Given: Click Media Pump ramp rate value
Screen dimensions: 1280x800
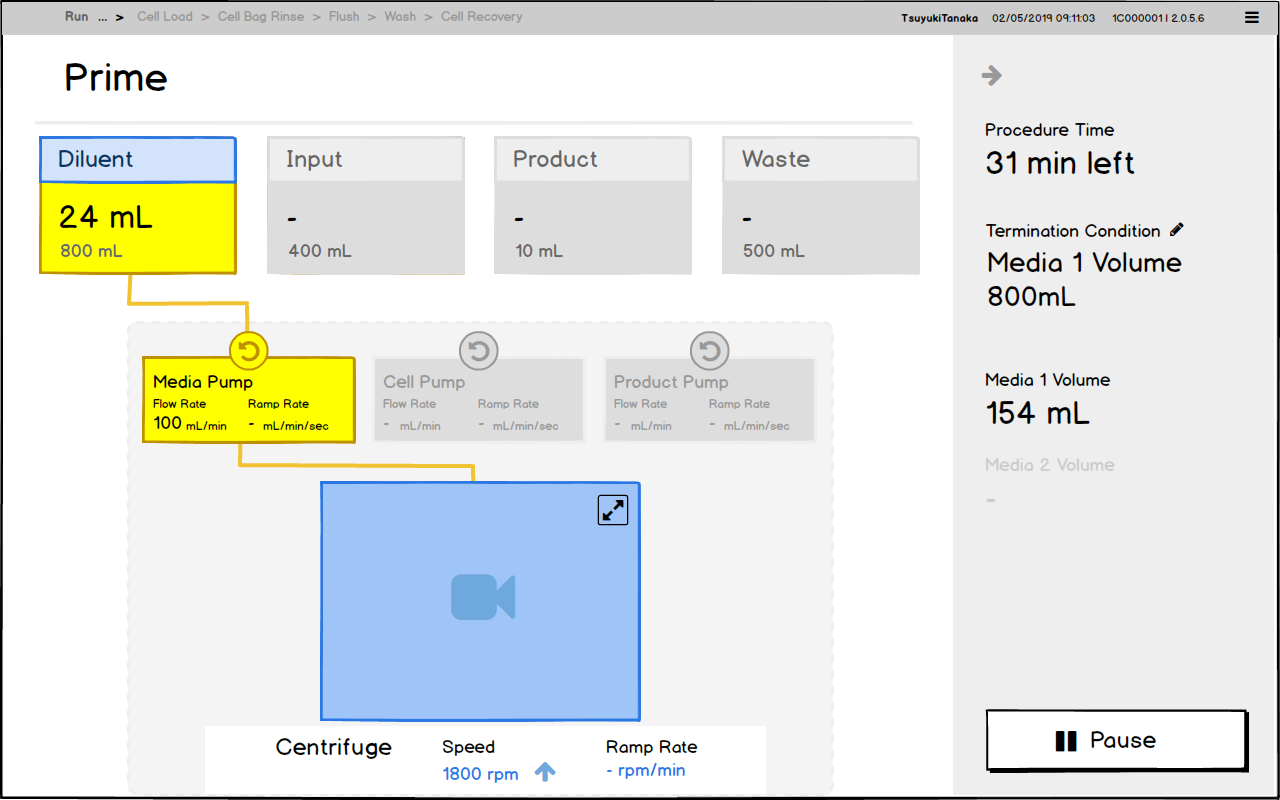Looking at the screenshot, I should click(x=288, y=425).
